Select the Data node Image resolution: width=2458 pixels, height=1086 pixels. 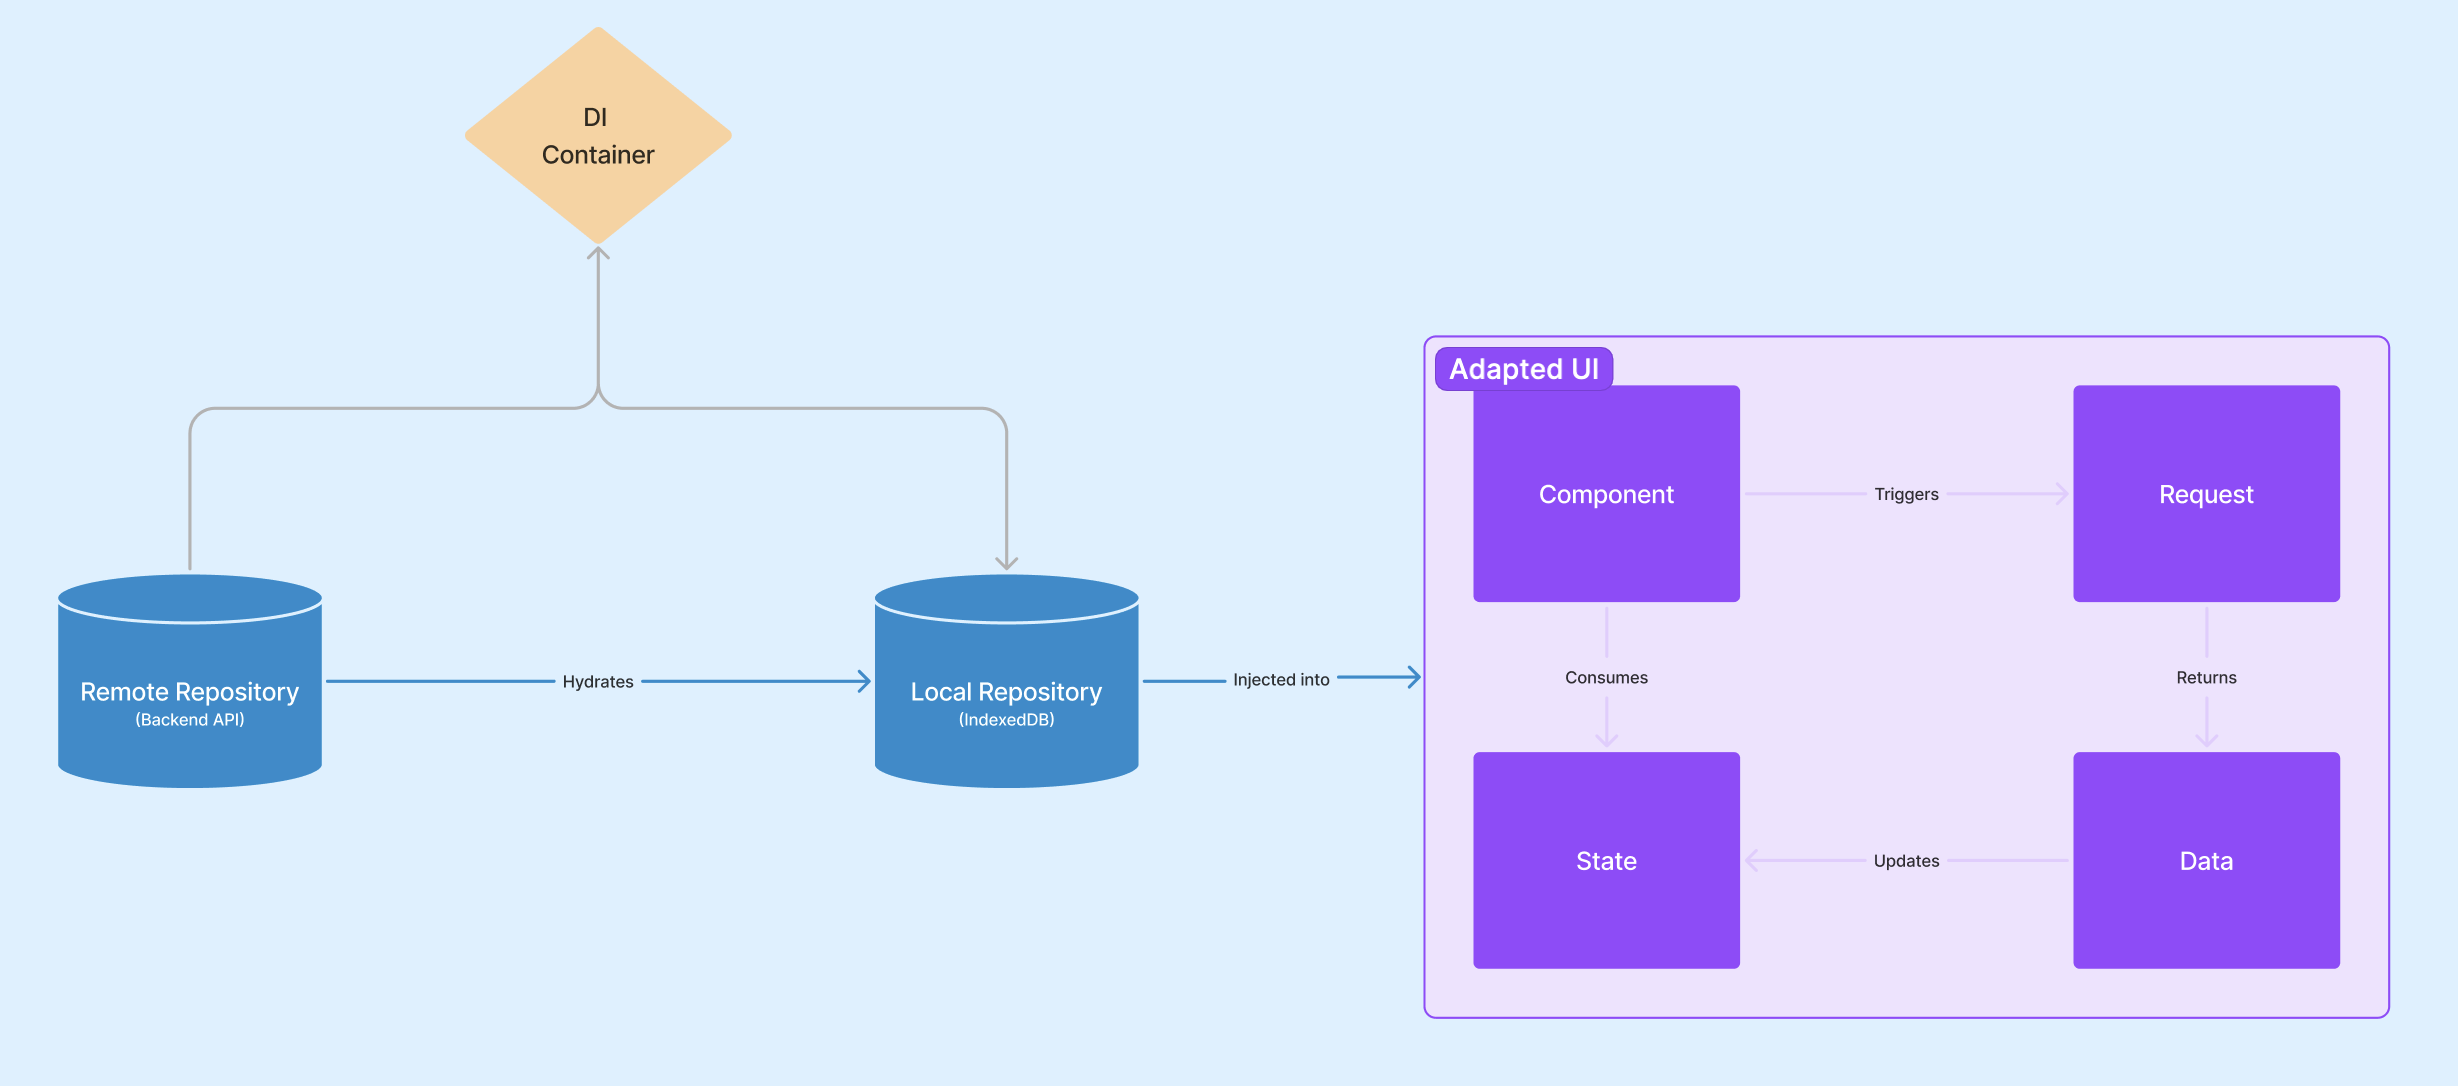pyautogui.click(x=2205, y=860)
